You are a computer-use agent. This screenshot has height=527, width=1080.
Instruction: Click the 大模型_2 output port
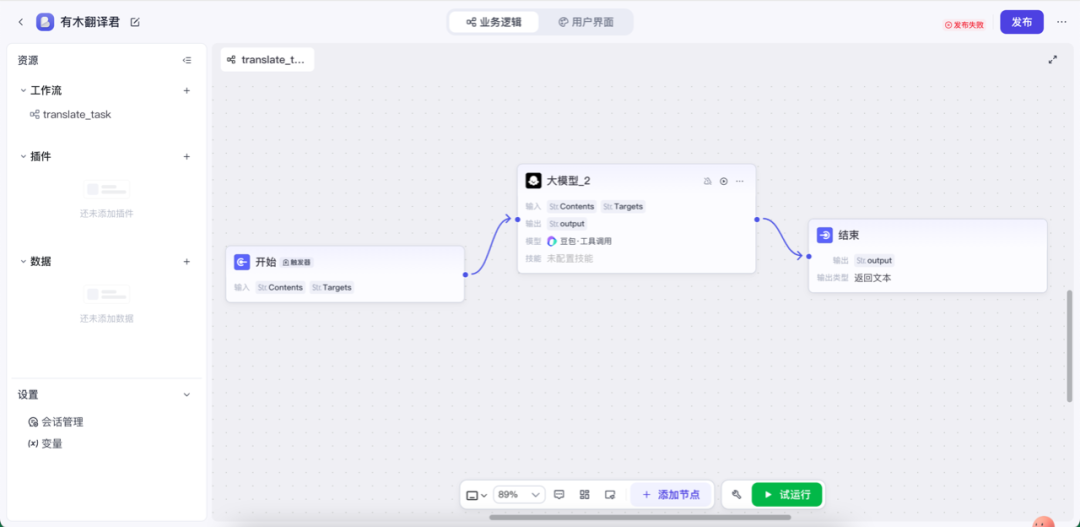click(756, 220)
